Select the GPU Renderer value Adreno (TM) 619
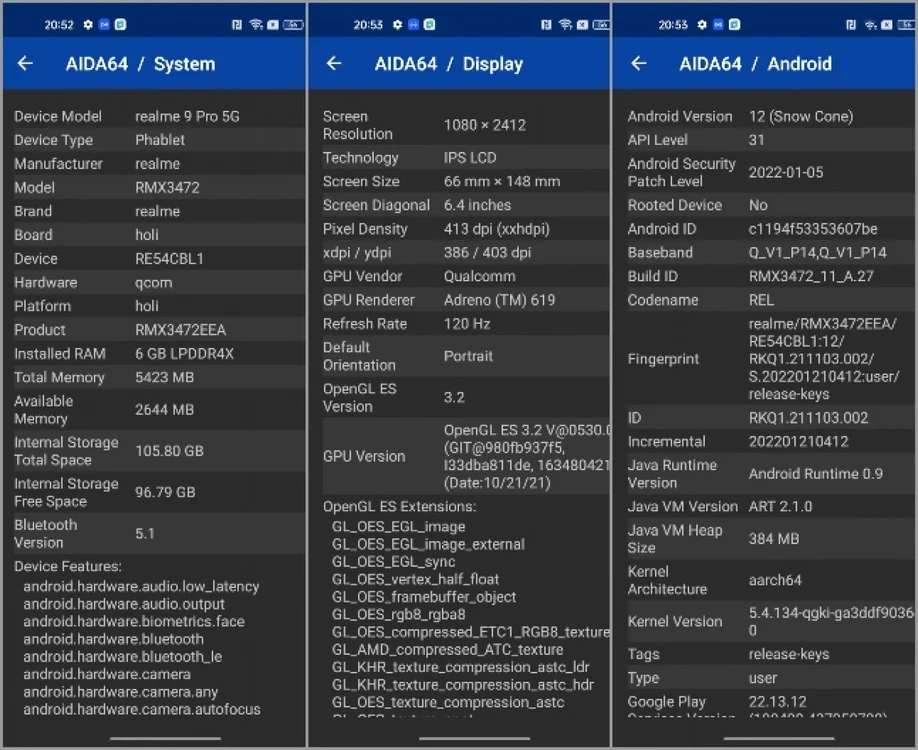This screenshot has height=750, width=918. pos(499,300)
